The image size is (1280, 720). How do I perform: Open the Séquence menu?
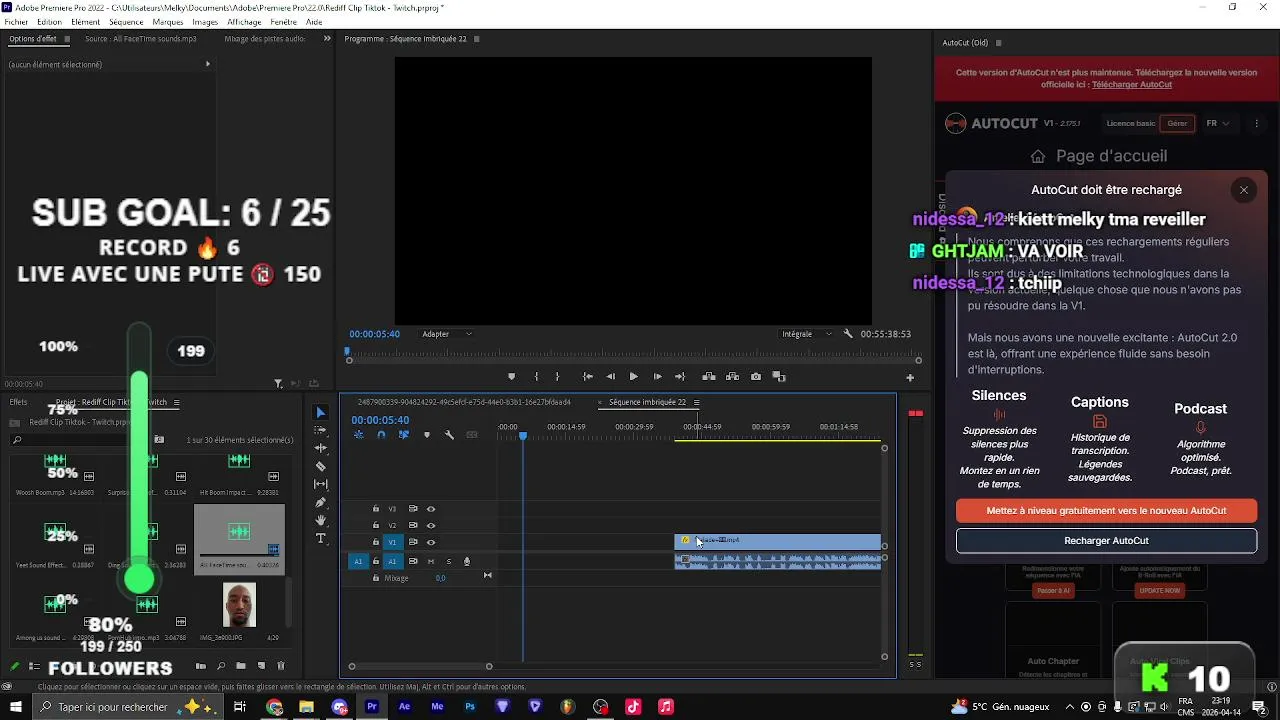[x=126, y=22]
